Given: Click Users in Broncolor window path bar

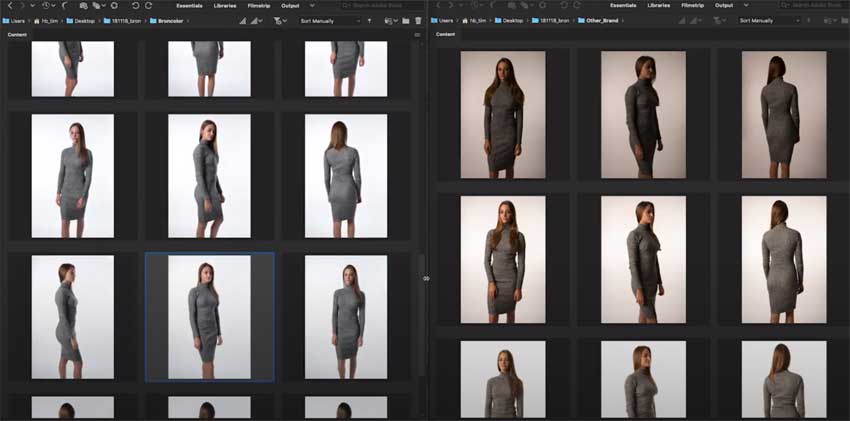Looking at the screenshot, I should [13, 21].
